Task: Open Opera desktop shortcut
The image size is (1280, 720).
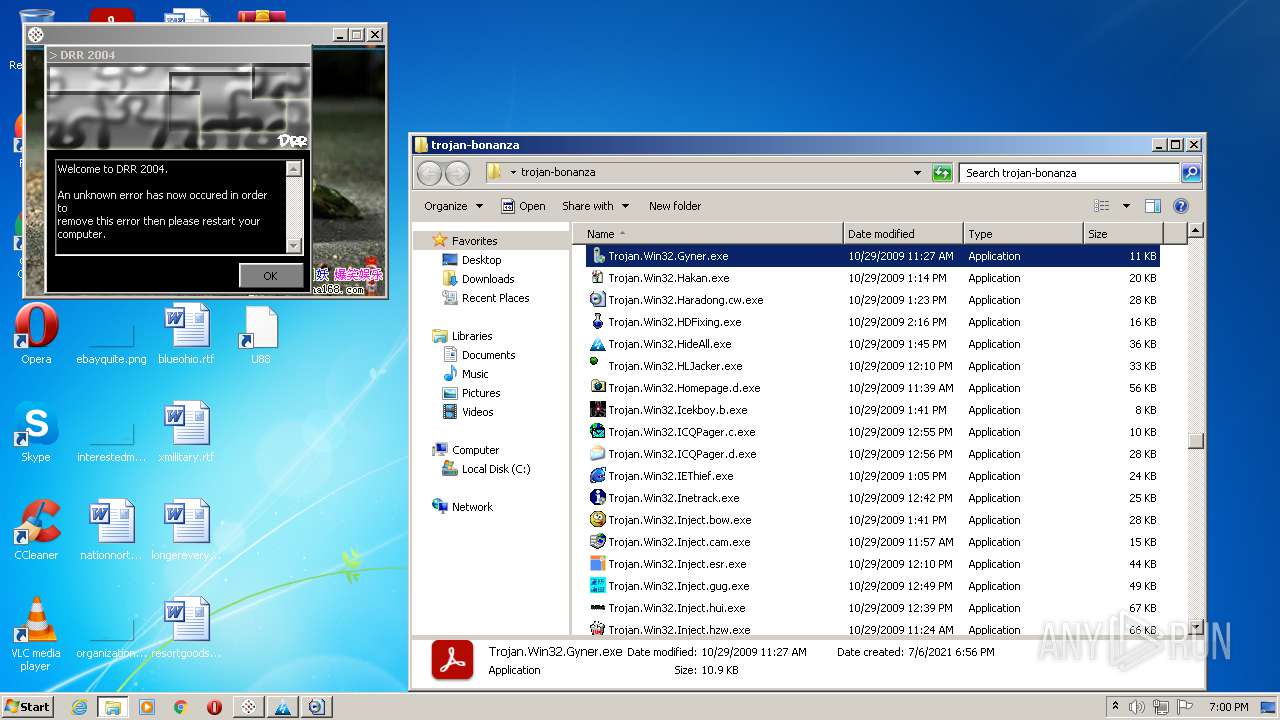Action: click(x=36, y=334)
